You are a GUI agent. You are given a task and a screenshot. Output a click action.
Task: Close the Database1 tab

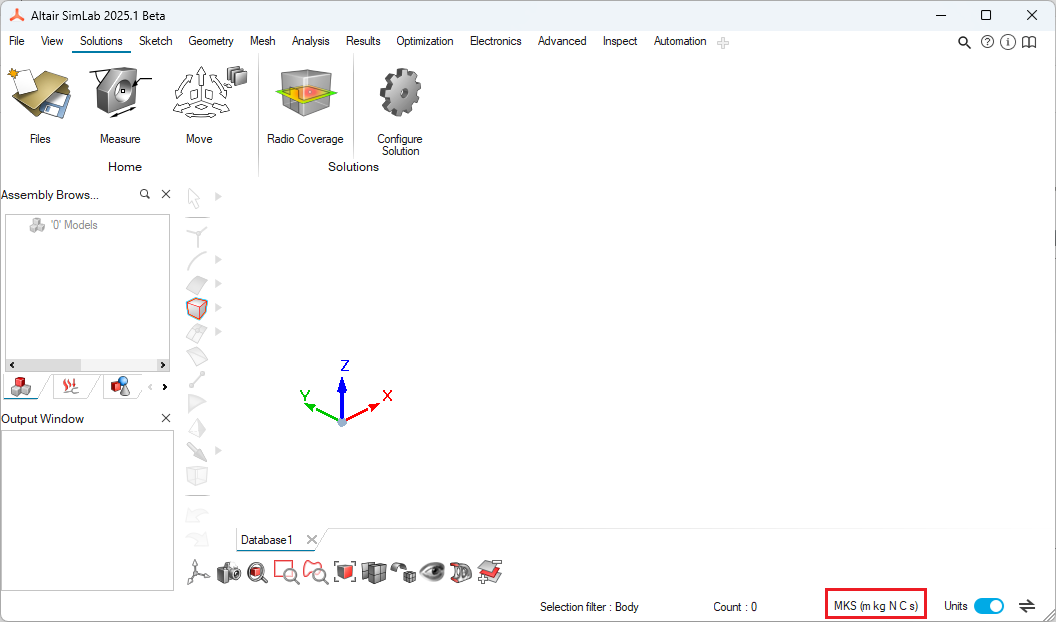tap(311, 539)
